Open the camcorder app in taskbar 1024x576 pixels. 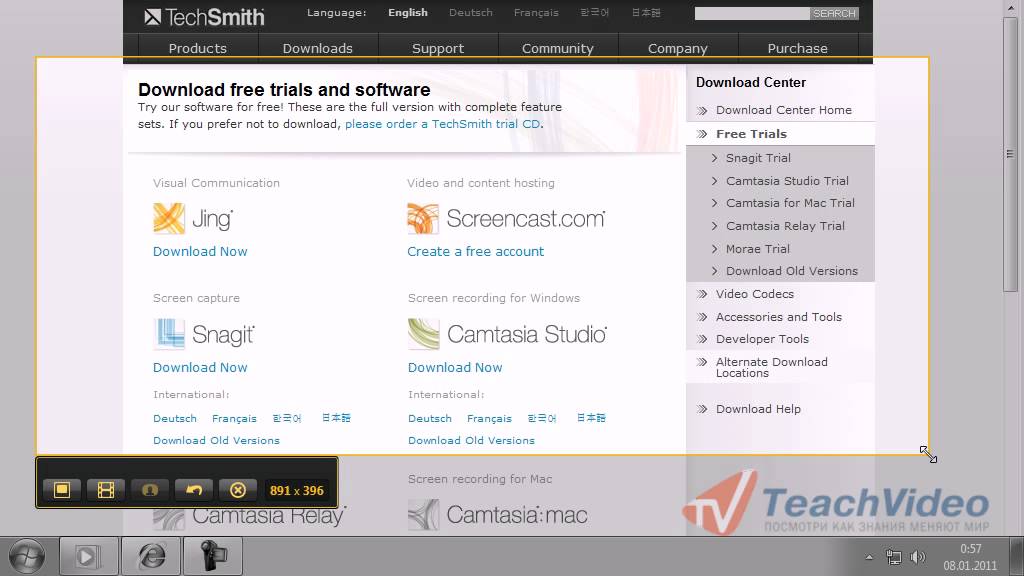213,556
